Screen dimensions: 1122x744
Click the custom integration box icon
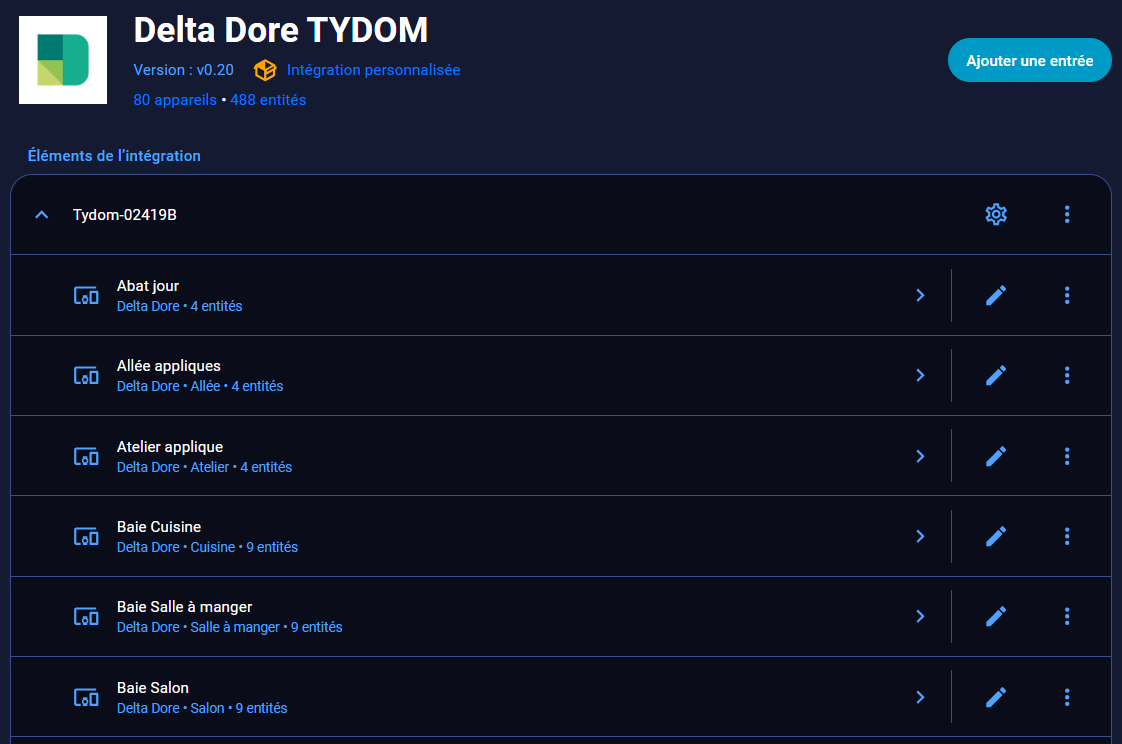(265, 70)
